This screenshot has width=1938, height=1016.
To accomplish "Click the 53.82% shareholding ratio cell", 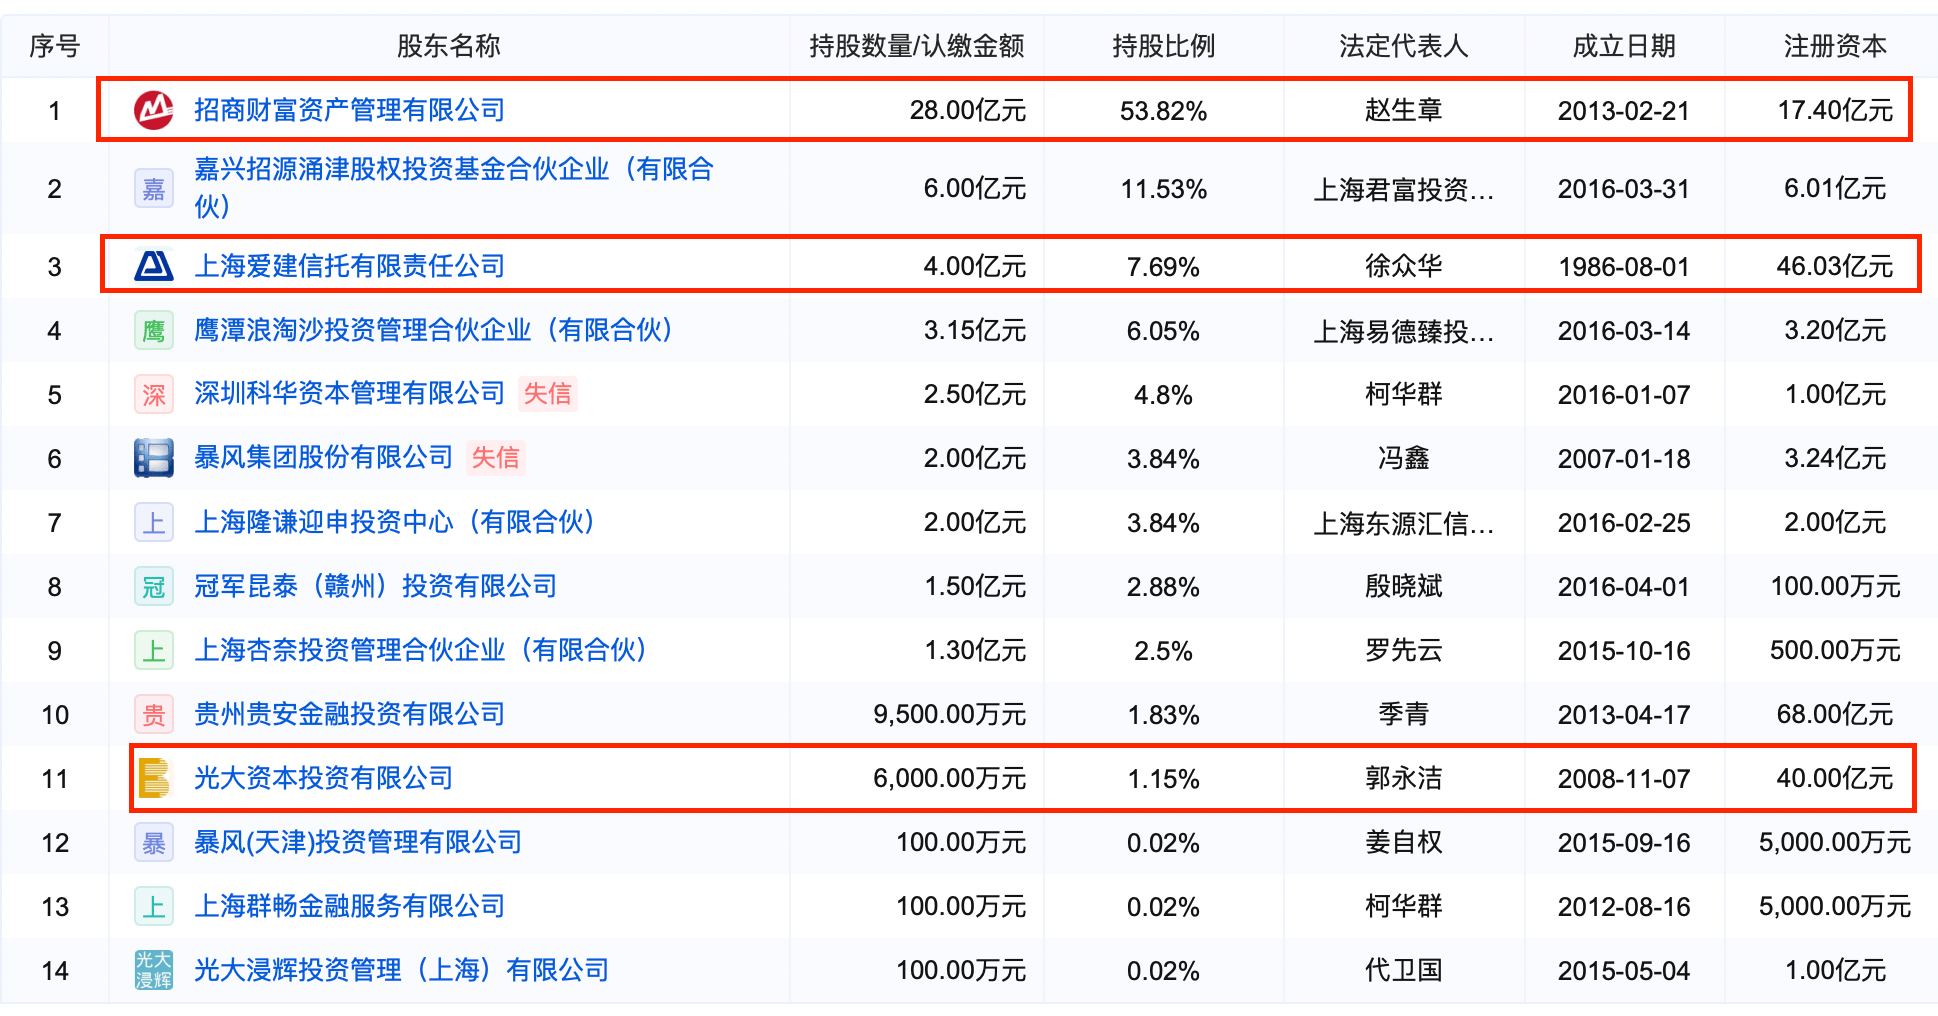I will 1164,111.
